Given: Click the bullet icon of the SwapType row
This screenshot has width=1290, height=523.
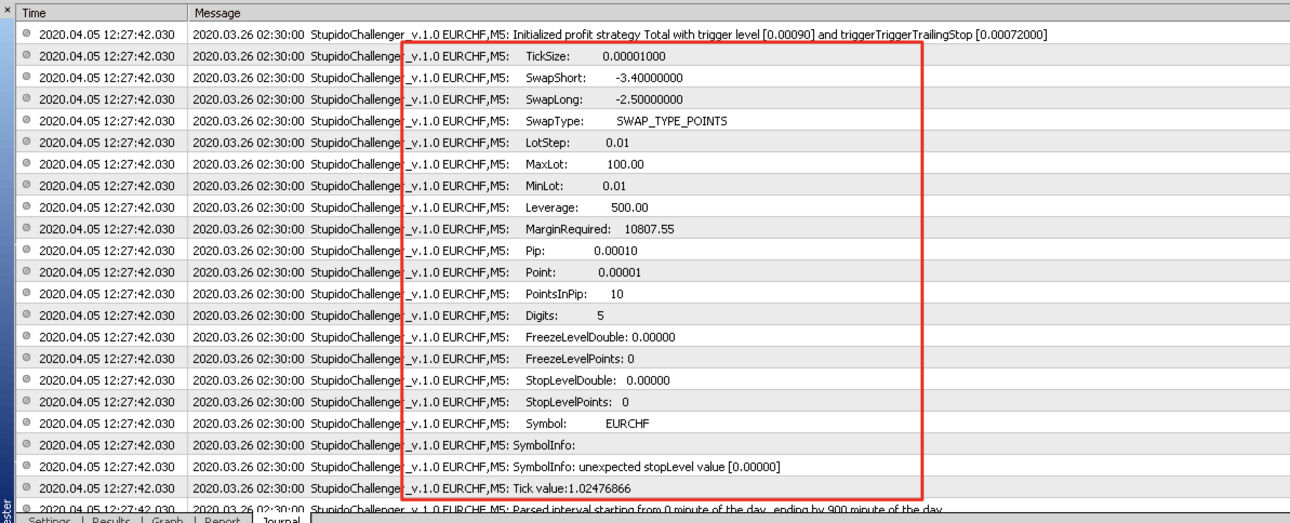Looking at the screenshot, I should pos(27,120).
